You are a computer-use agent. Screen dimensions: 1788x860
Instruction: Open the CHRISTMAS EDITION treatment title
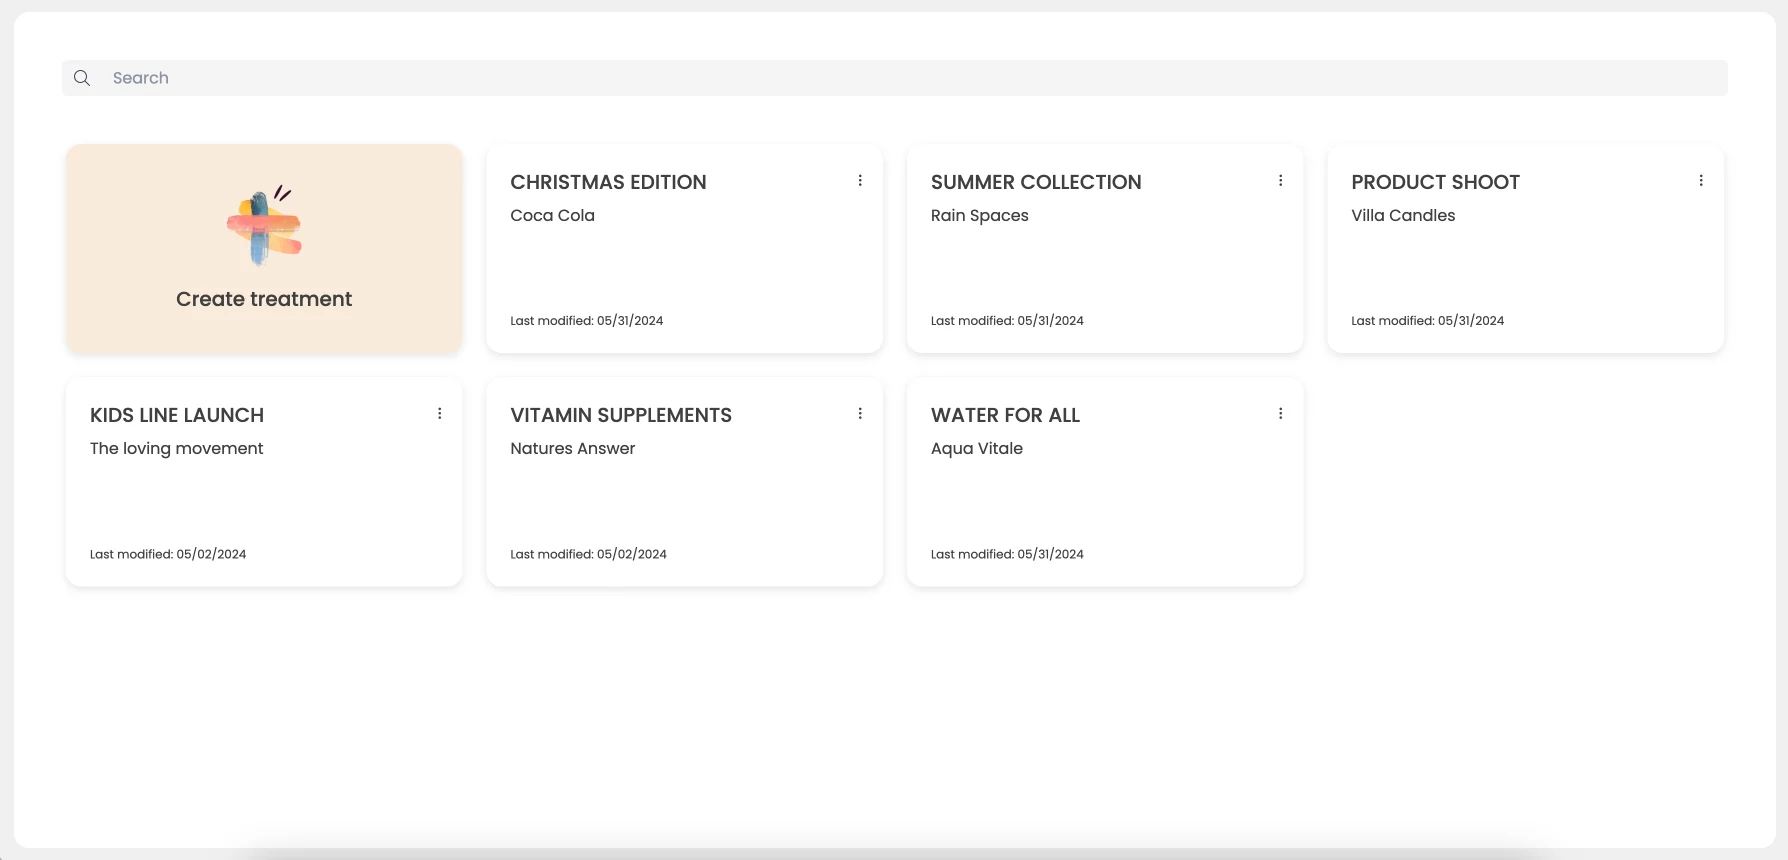(x=608, y=182)
